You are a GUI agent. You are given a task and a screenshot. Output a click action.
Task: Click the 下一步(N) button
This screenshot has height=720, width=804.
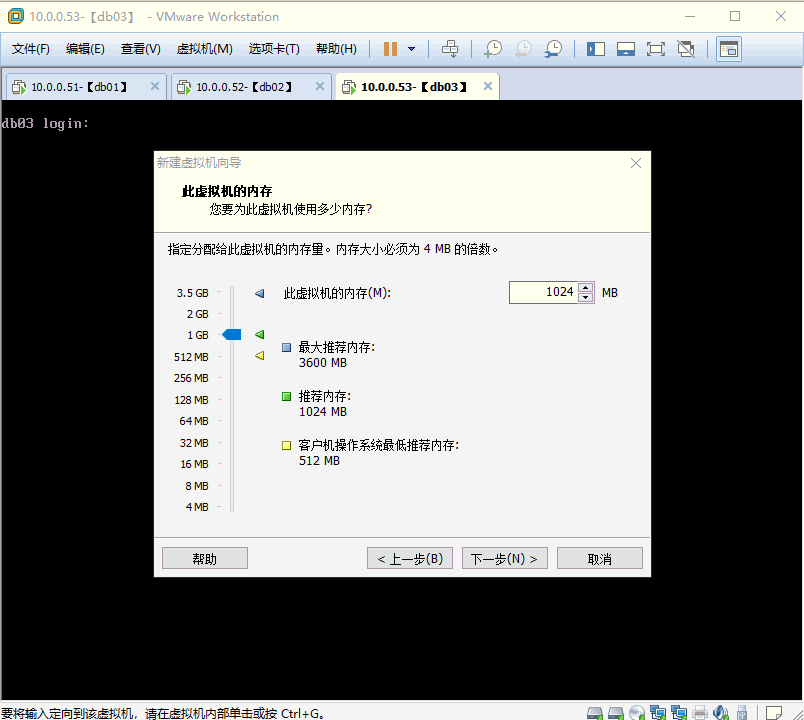(504, 557)
